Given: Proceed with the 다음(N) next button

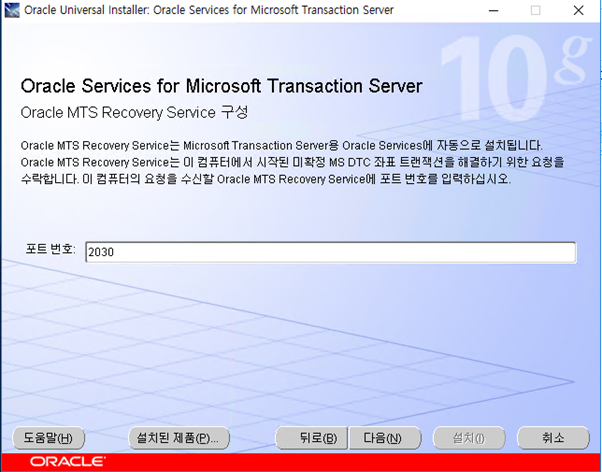Looking at the screenshot, I should pyautogui.click(x=385, y=438).
